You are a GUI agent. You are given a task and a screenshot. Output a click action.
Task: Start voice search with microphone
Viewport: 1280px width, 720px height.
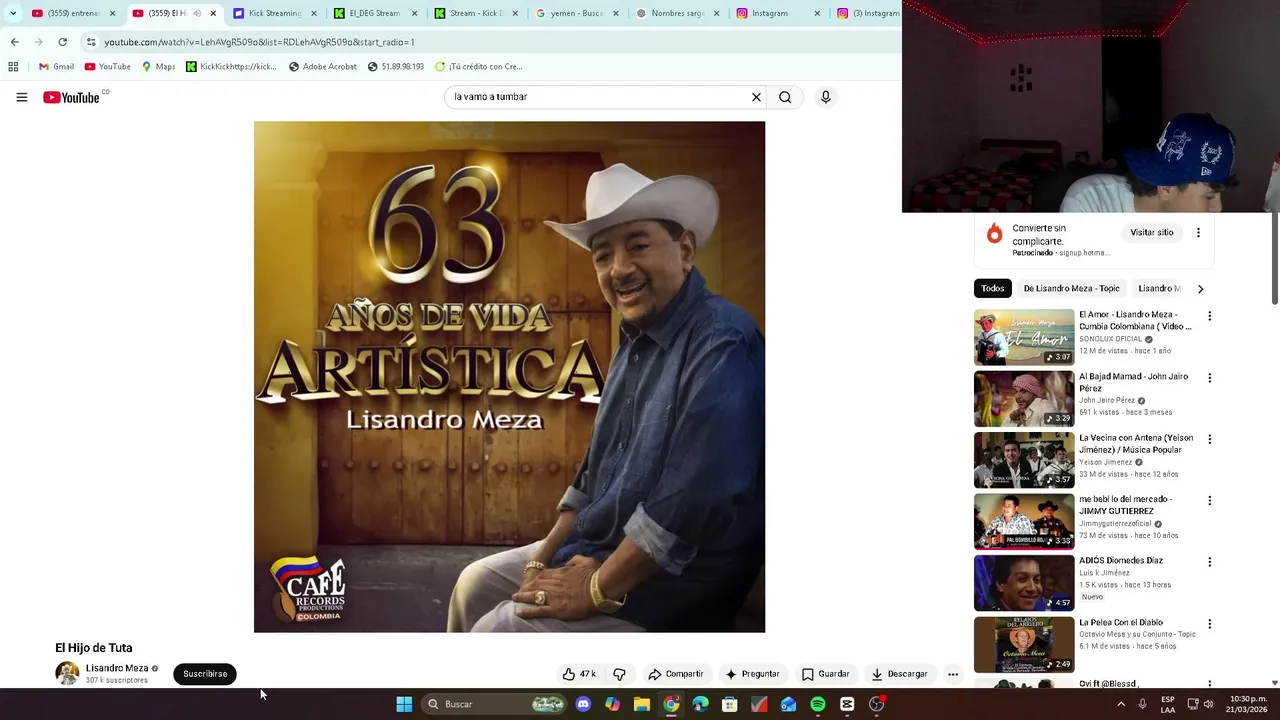click(x=825, y=97)
